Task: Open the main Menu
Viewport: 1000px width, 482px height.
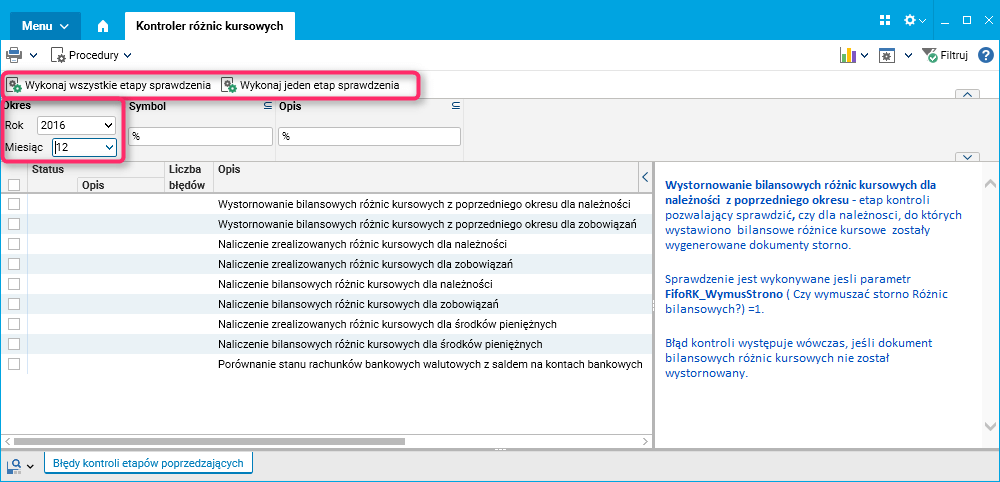Action: pos(44,25)
